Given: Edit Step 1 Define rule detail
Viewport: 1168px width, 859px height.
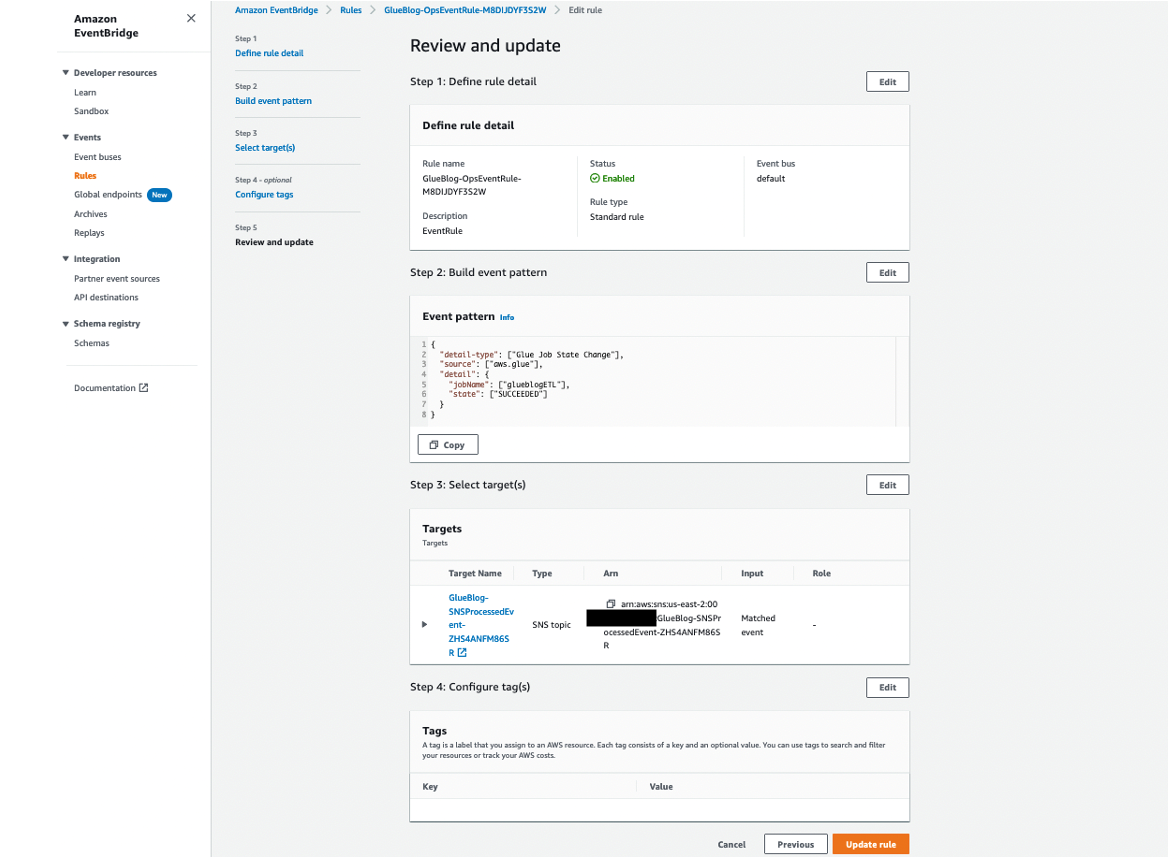Looking at the screenshot, I should tap(887, 82).
